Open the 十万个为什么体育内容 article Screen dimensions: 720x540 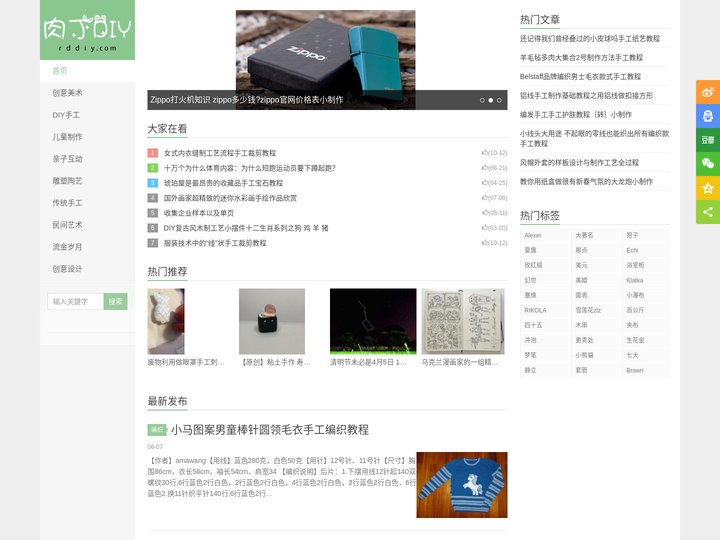250,168
